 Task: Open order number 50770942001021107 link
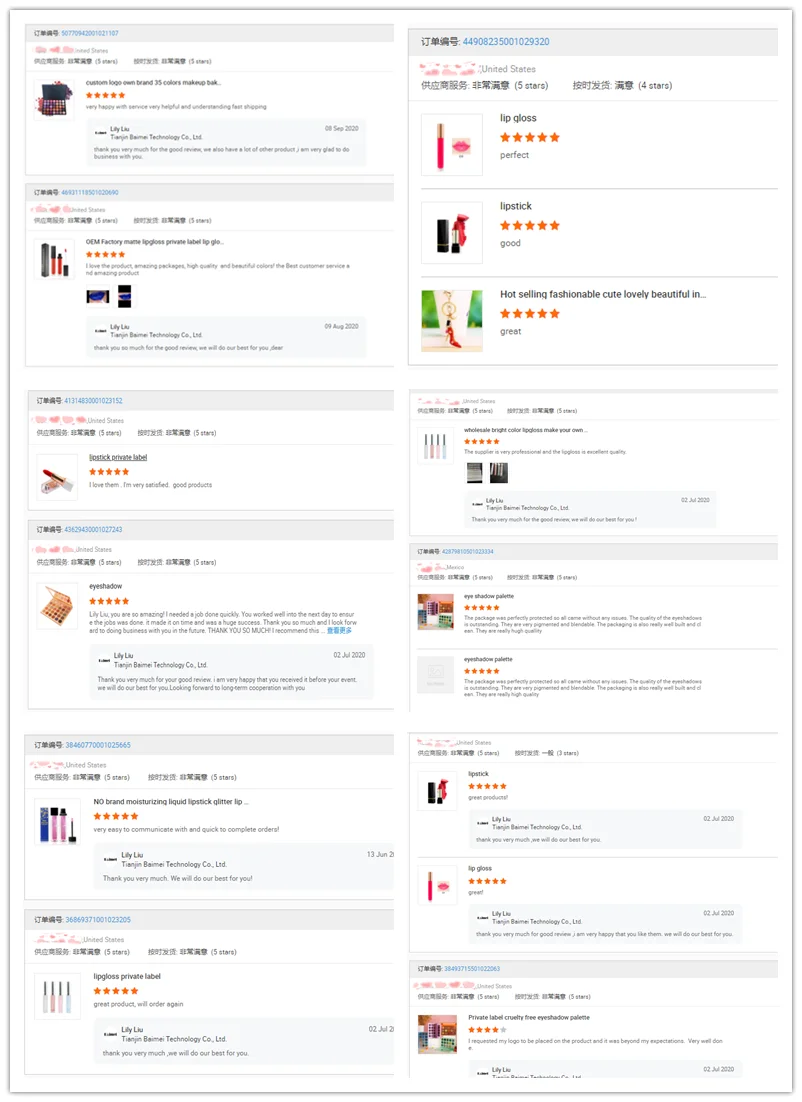[90, 34]
